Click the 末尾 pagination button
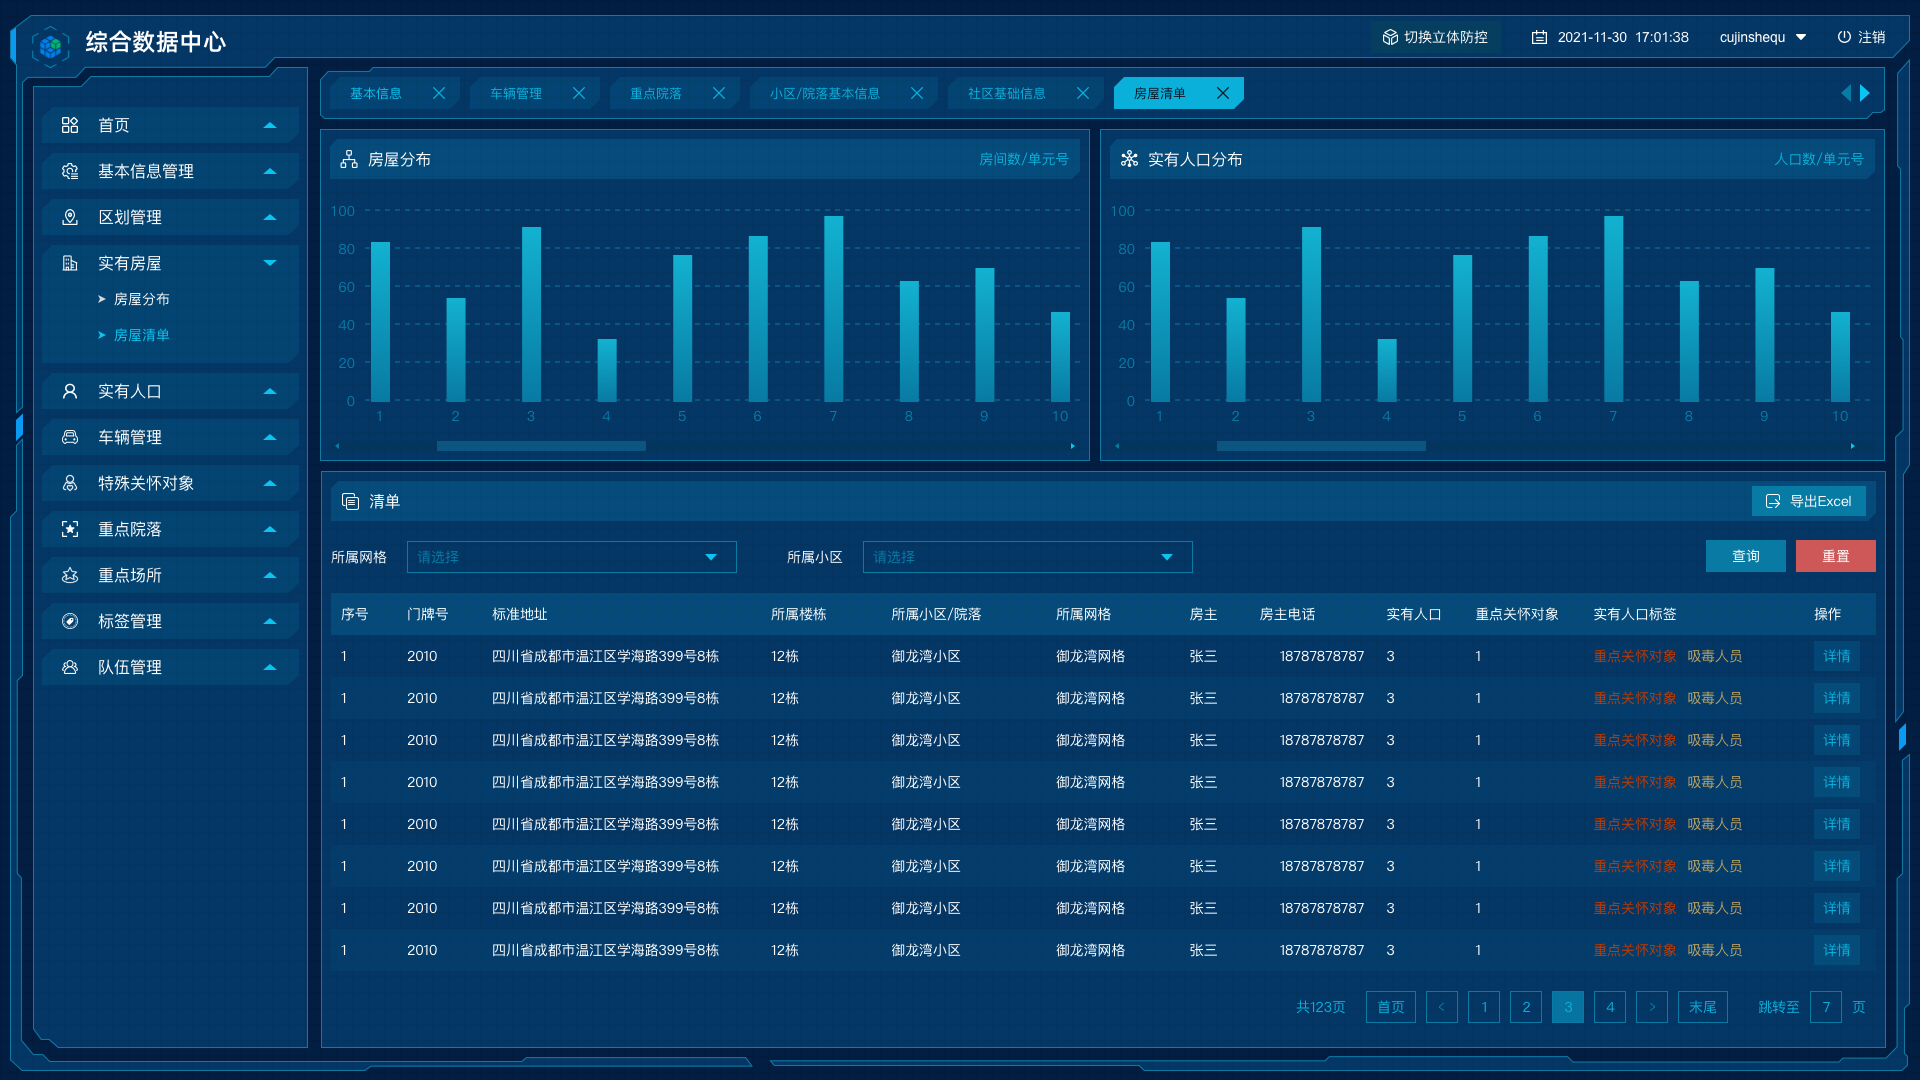 (x=1703, y=1007)
